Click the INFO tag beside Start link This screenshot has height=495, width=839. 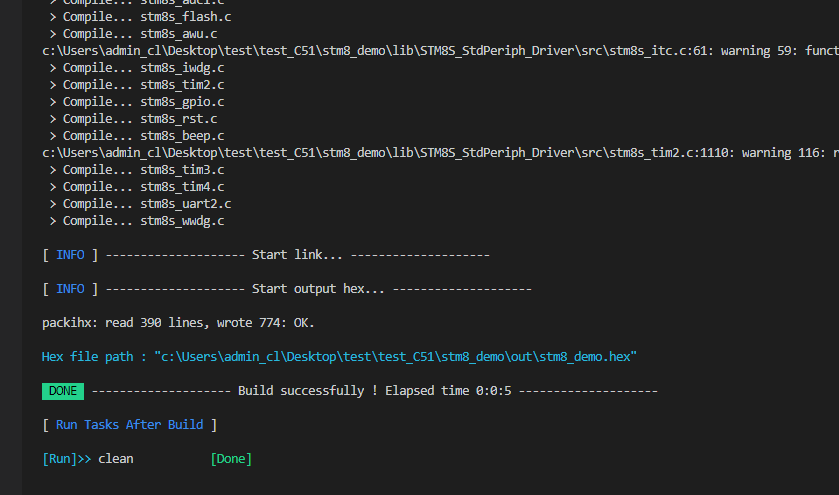coord(70,255)
